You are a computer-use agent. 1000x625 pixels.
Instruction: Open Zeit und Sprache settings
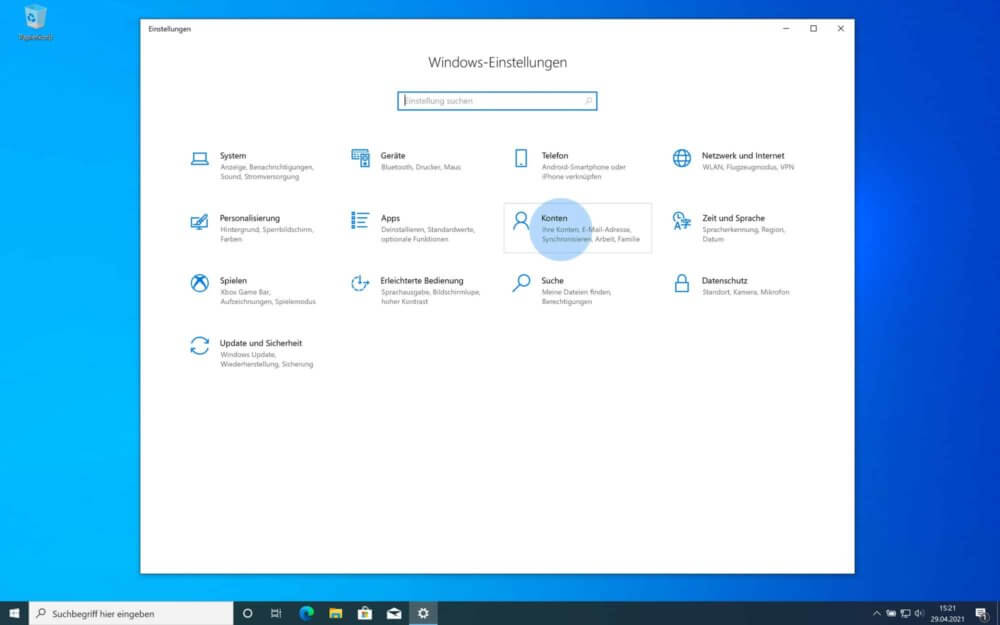pos(705,220)
